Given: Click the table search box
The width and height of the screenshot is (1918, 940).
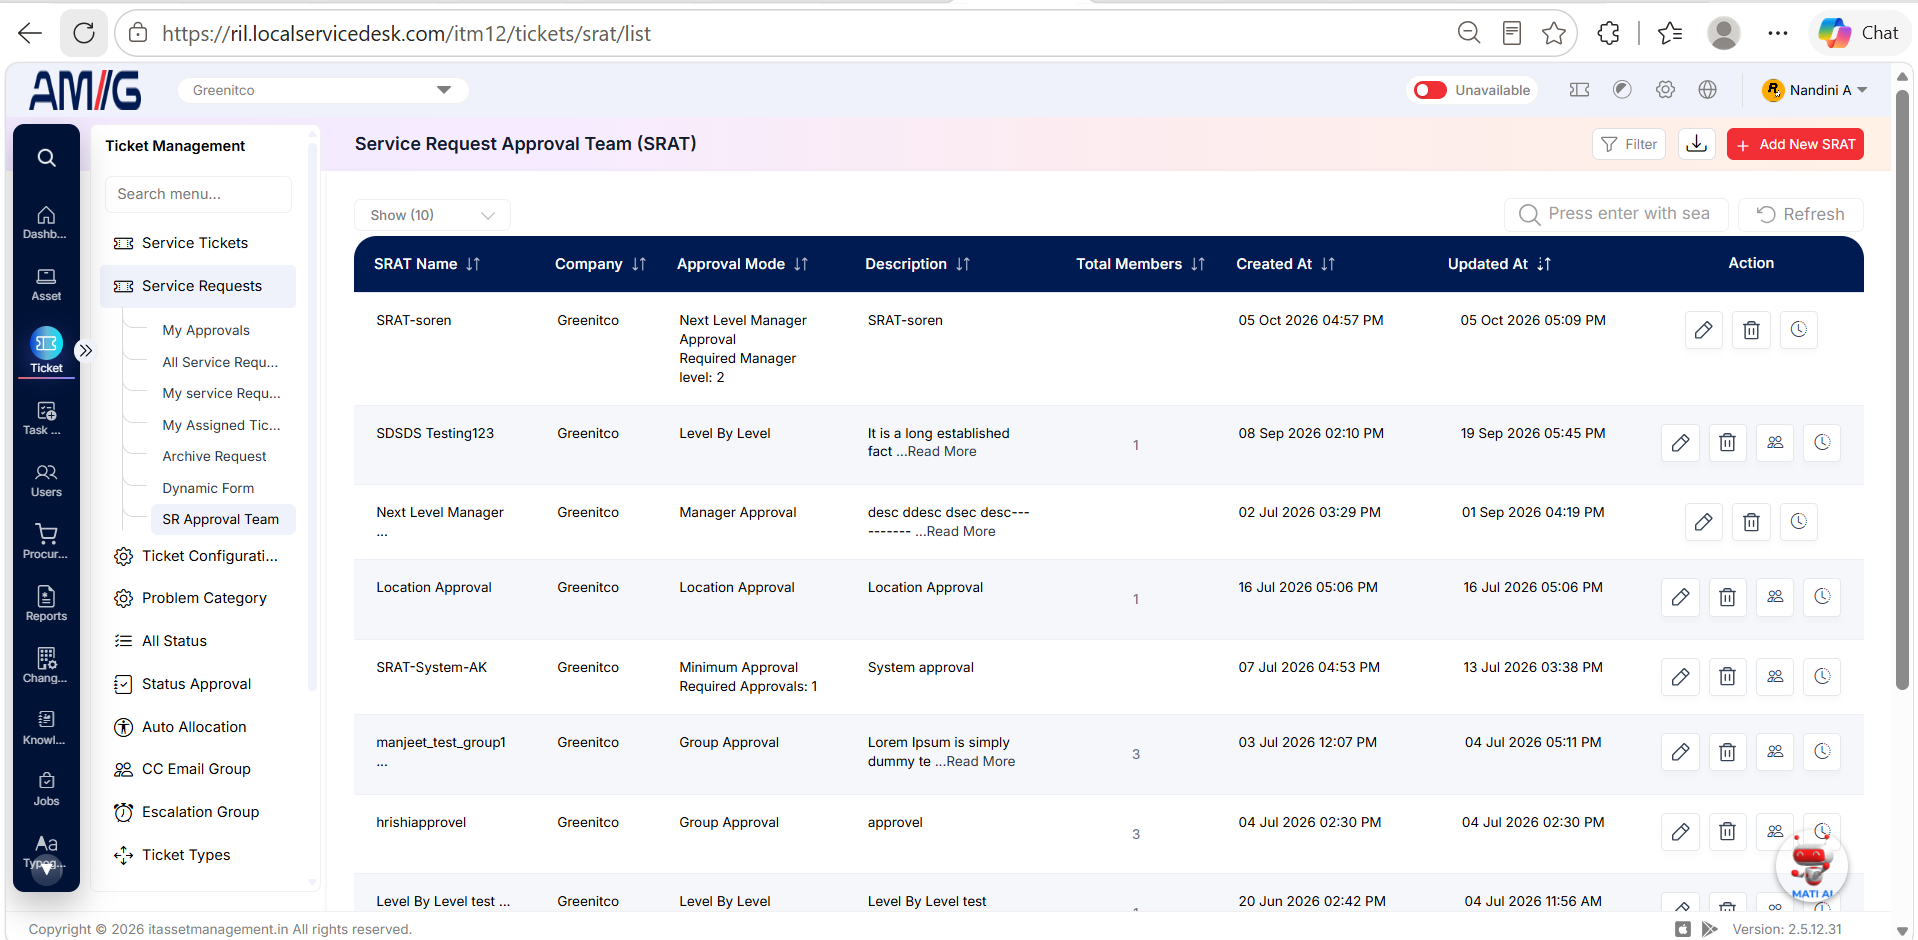Looking at the screenshot, I should coord(1616,214).
